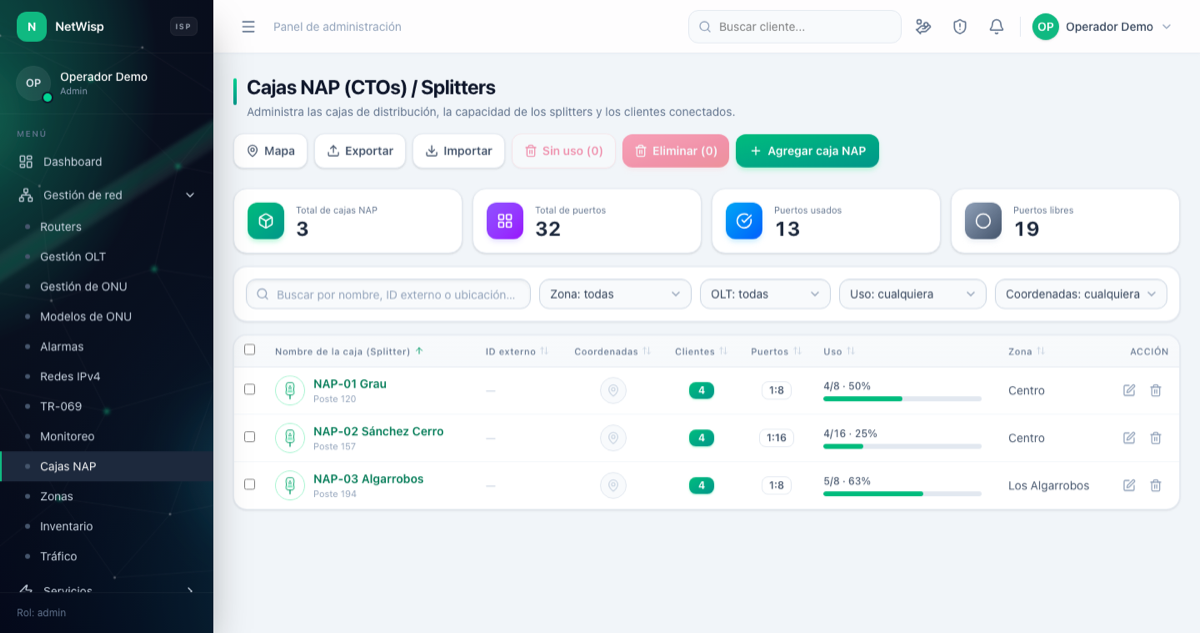Click the usage progress bar for NAP-01 Grau

click(x=902, y=398)
